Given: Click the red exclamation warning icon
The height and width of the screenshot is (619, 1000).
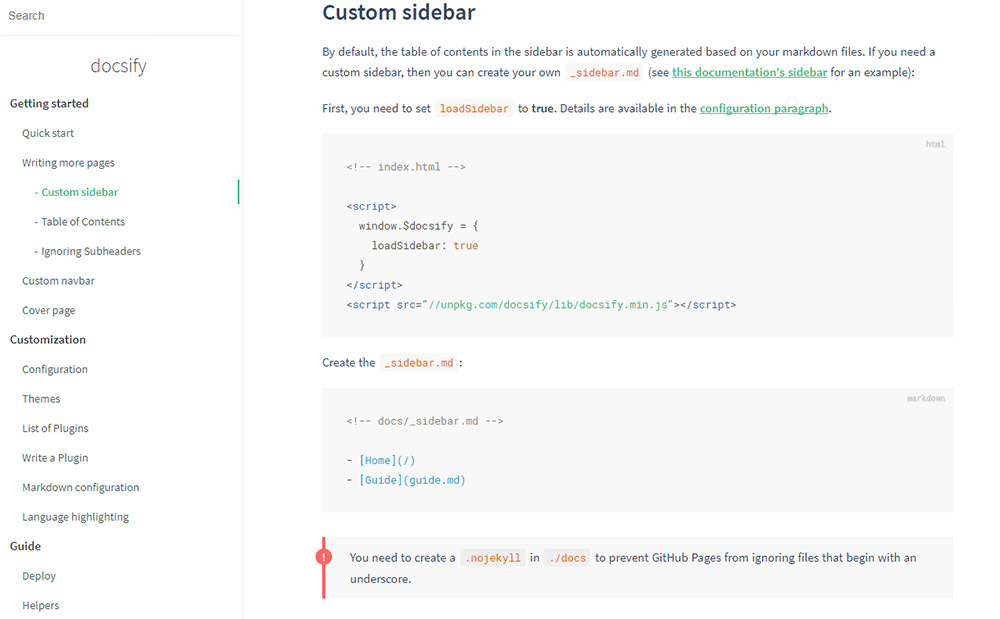Looking at the screenshot, I should point(323,557).
